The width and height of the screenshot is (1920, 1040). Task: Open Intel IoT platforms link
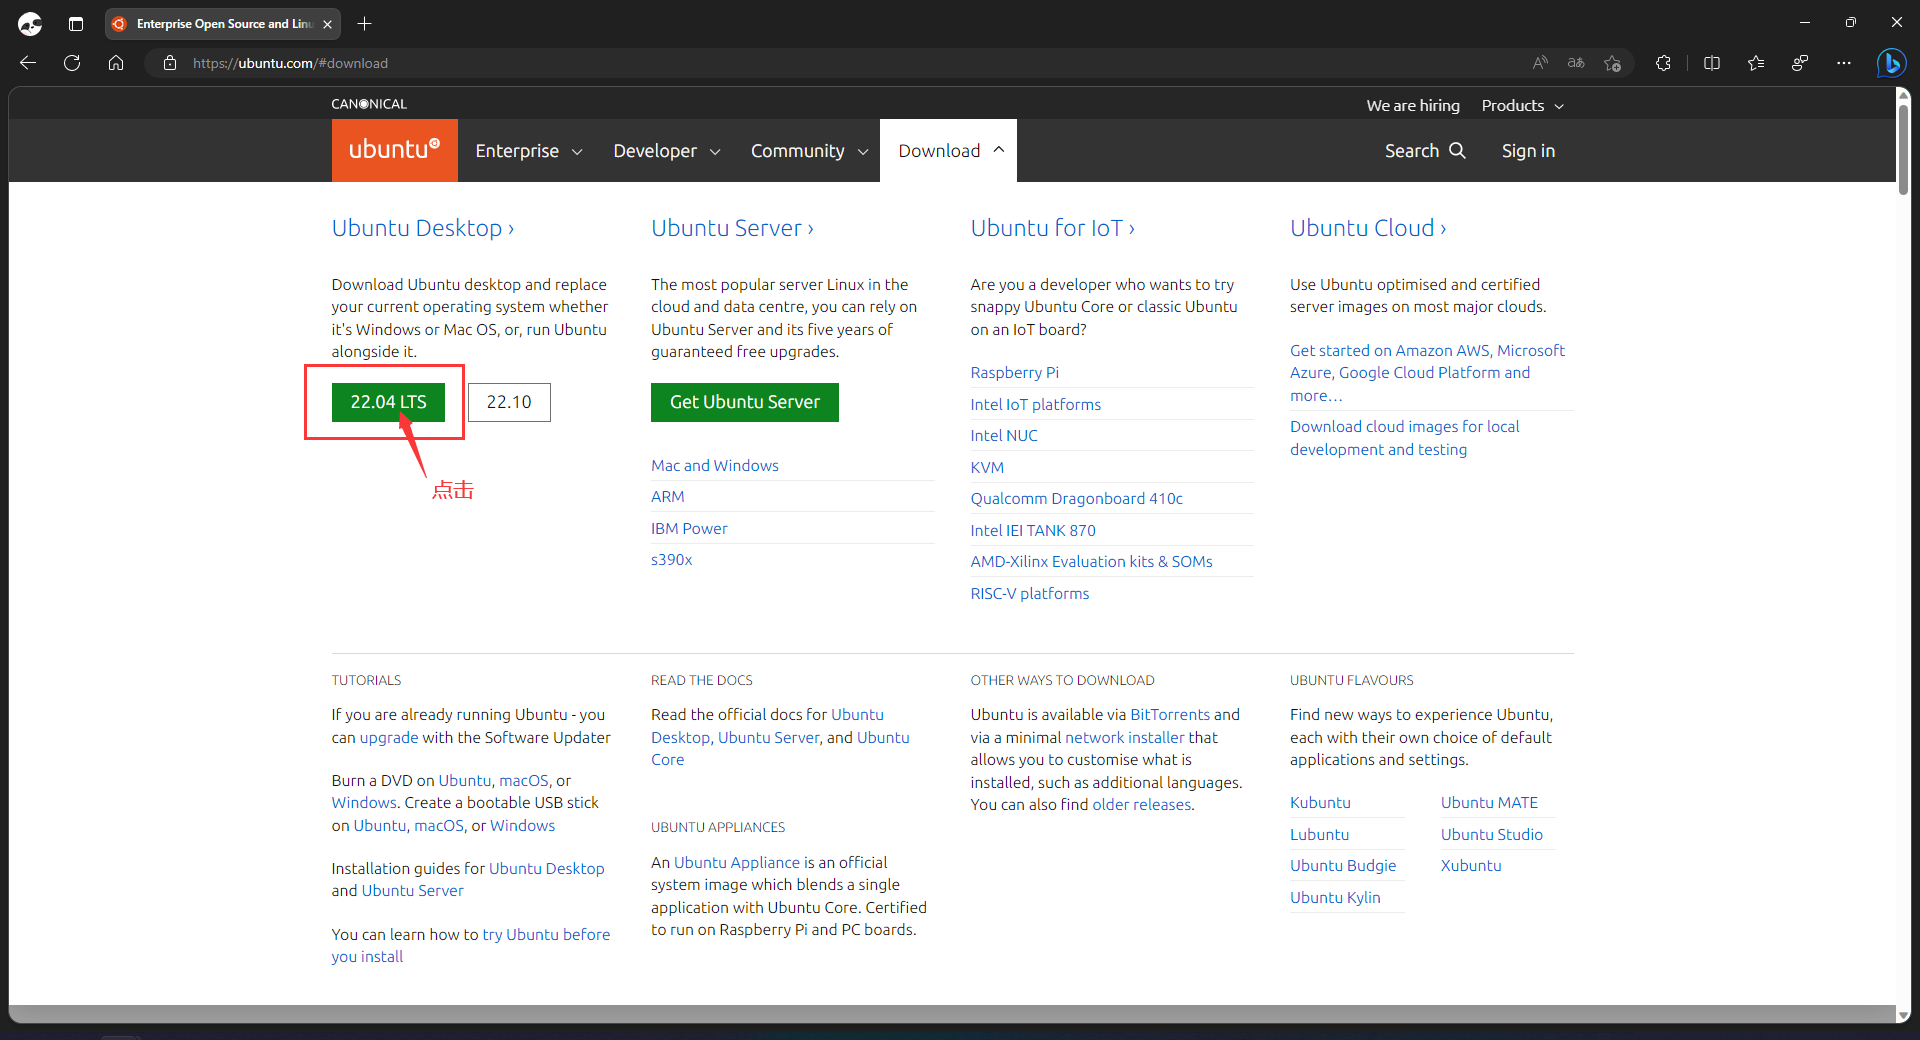point(1036,405)
